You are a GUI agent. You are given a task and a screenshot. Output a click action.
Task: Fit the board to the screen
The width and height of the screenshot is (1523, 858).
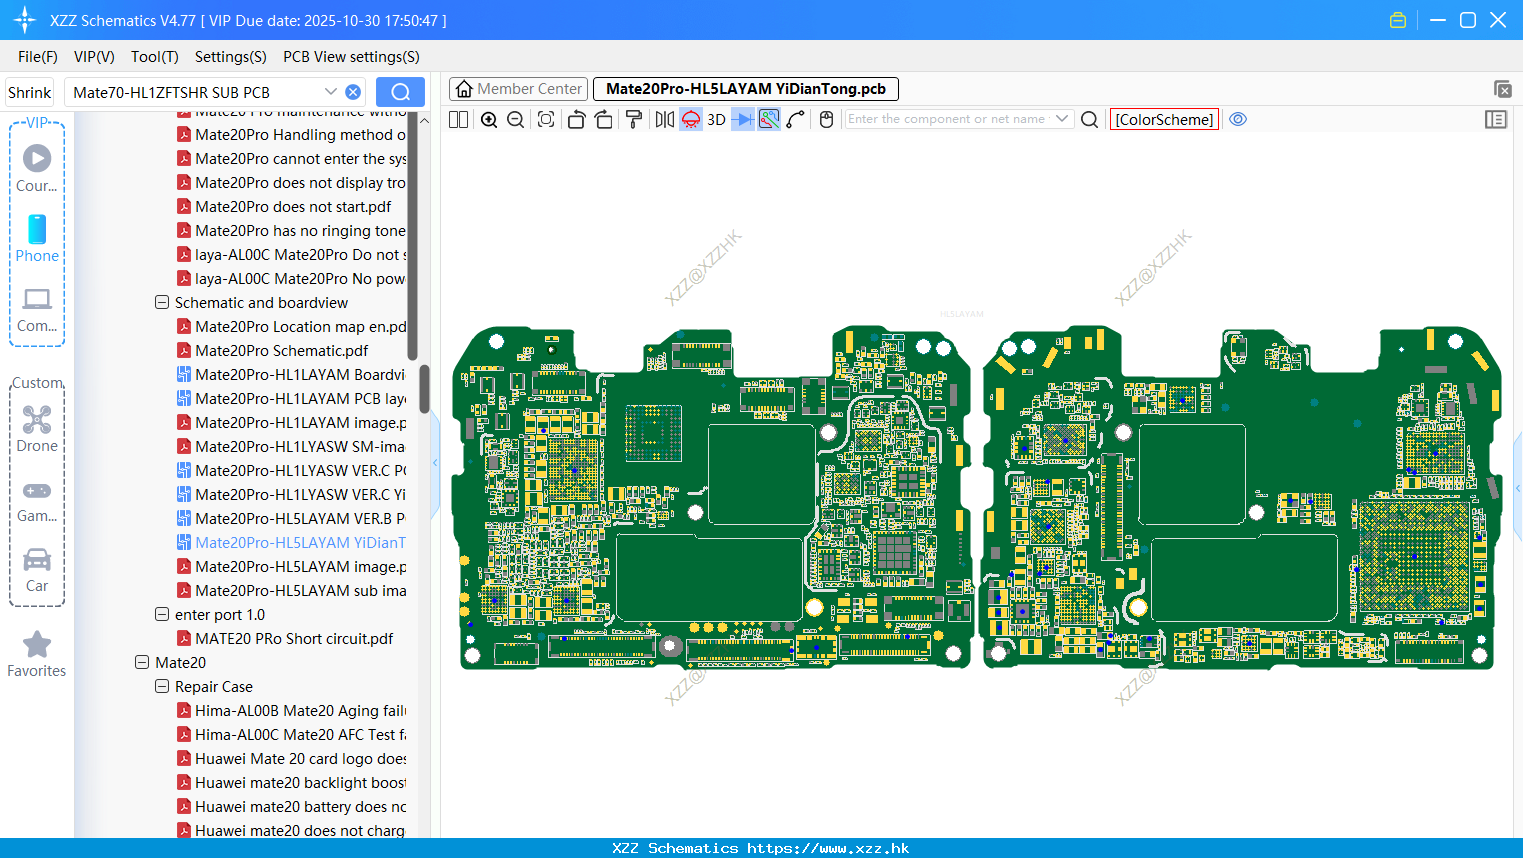(x=546, y=119)
